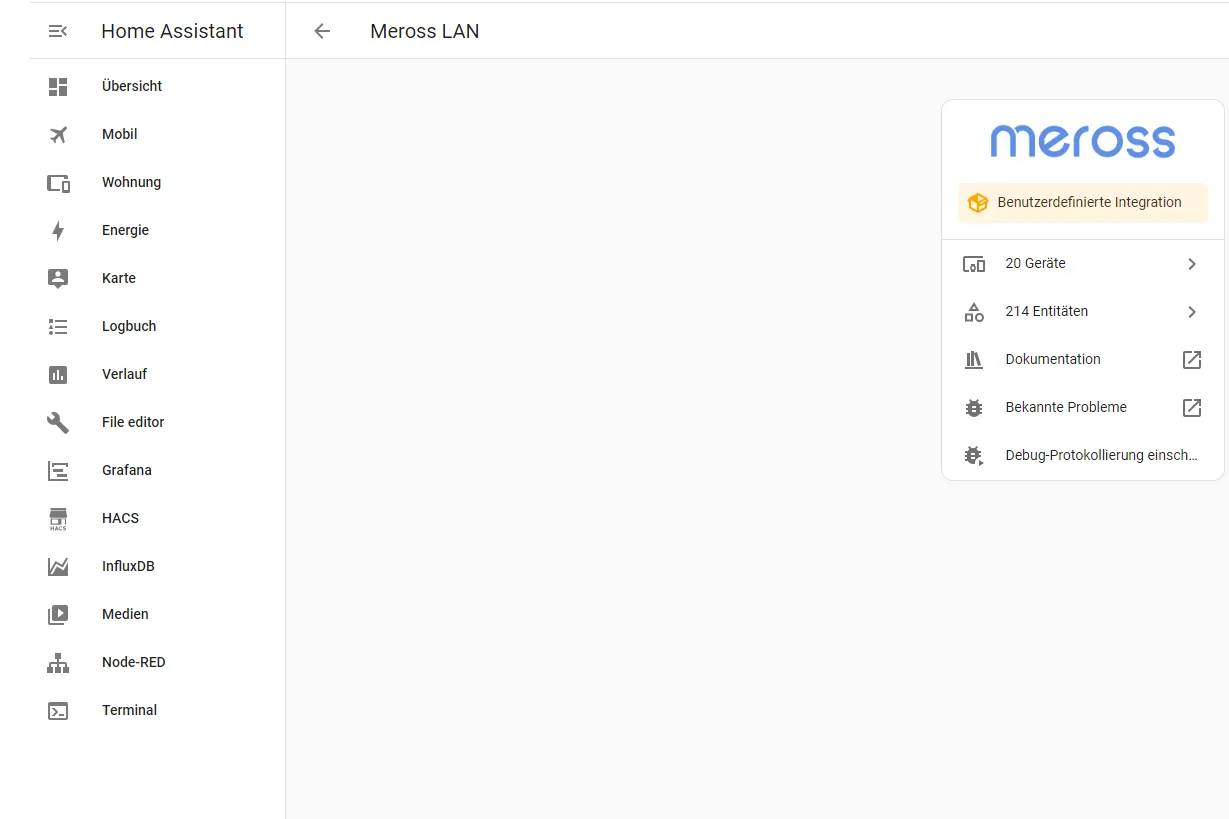Click the File editor wrench icon
Image resolution: width=1229 pixels, height=819 pixels.
click(58, 422)
